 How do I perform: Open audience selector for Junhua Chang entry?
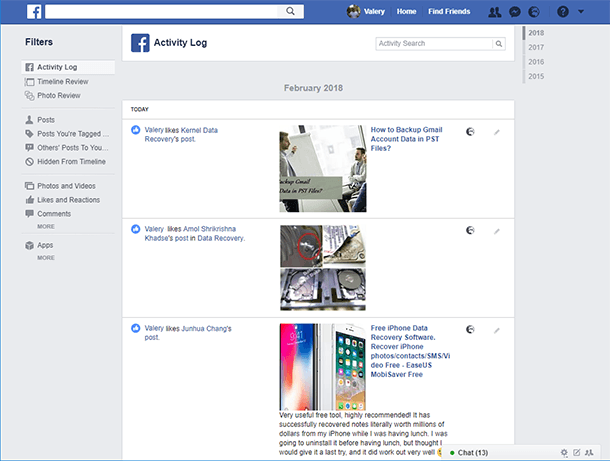pyautogui.click(x=470, y=330)
